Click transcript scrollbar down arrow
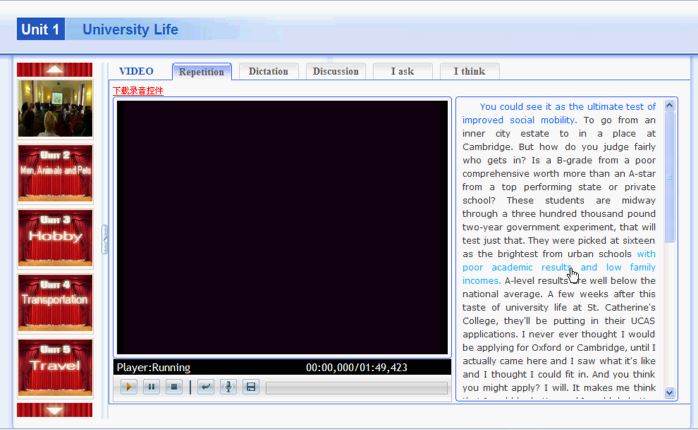This screenshot has height=430, width=698. tap(669, 393)
